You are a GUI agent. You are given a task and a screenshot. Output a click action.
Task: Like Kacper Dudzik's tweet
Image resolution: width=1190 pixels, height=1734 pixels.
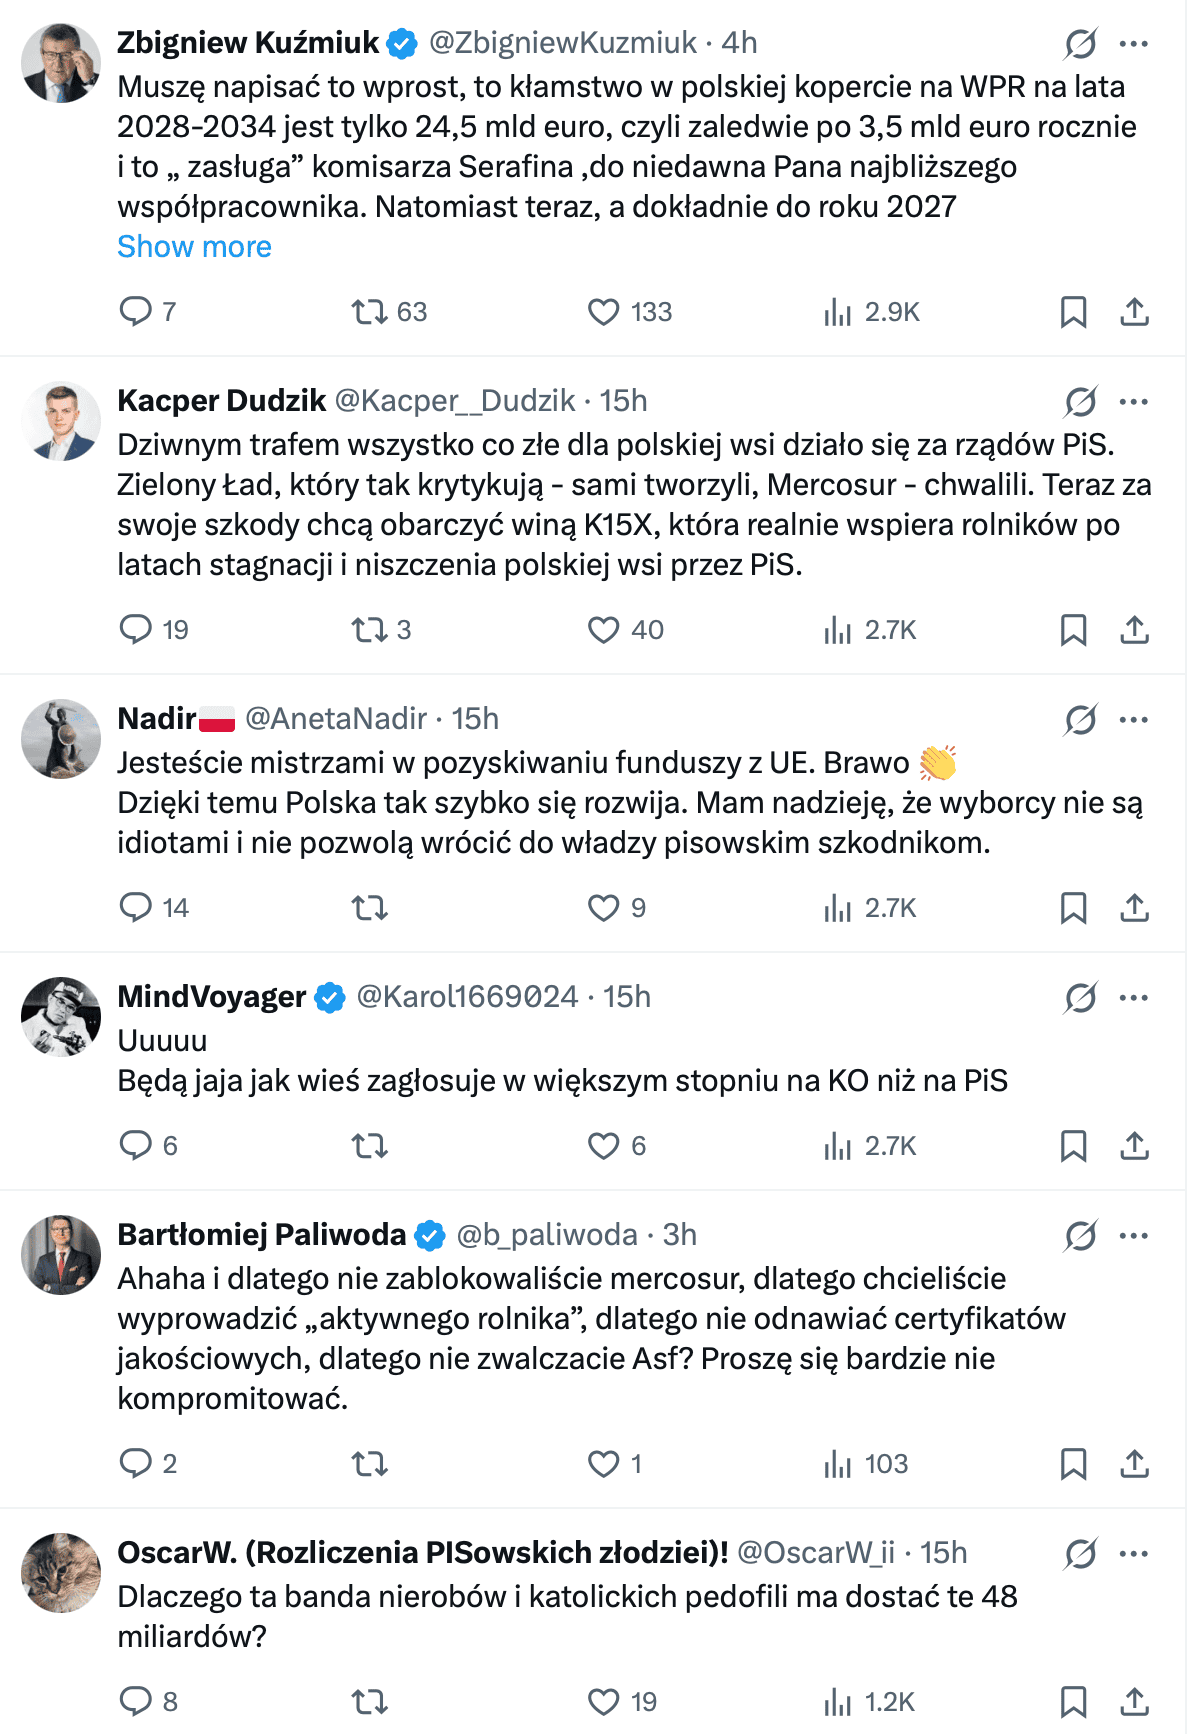pyautogui.click(x=604, y=629)
